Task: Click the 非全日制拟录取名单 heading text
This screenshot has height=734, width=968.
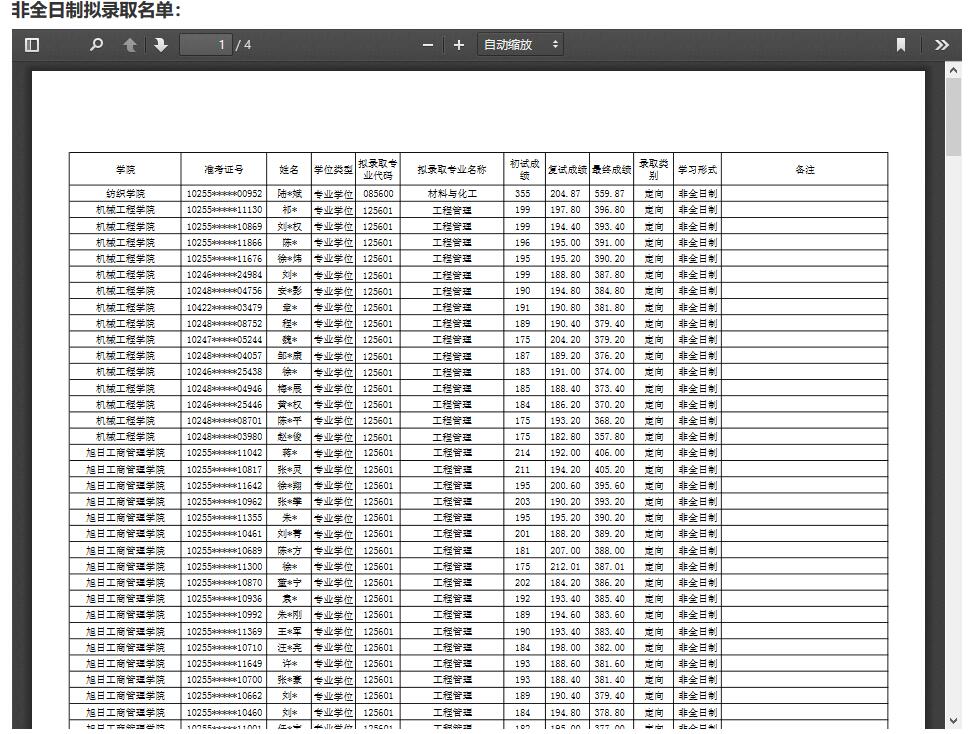Action: (x=96, y=10)
